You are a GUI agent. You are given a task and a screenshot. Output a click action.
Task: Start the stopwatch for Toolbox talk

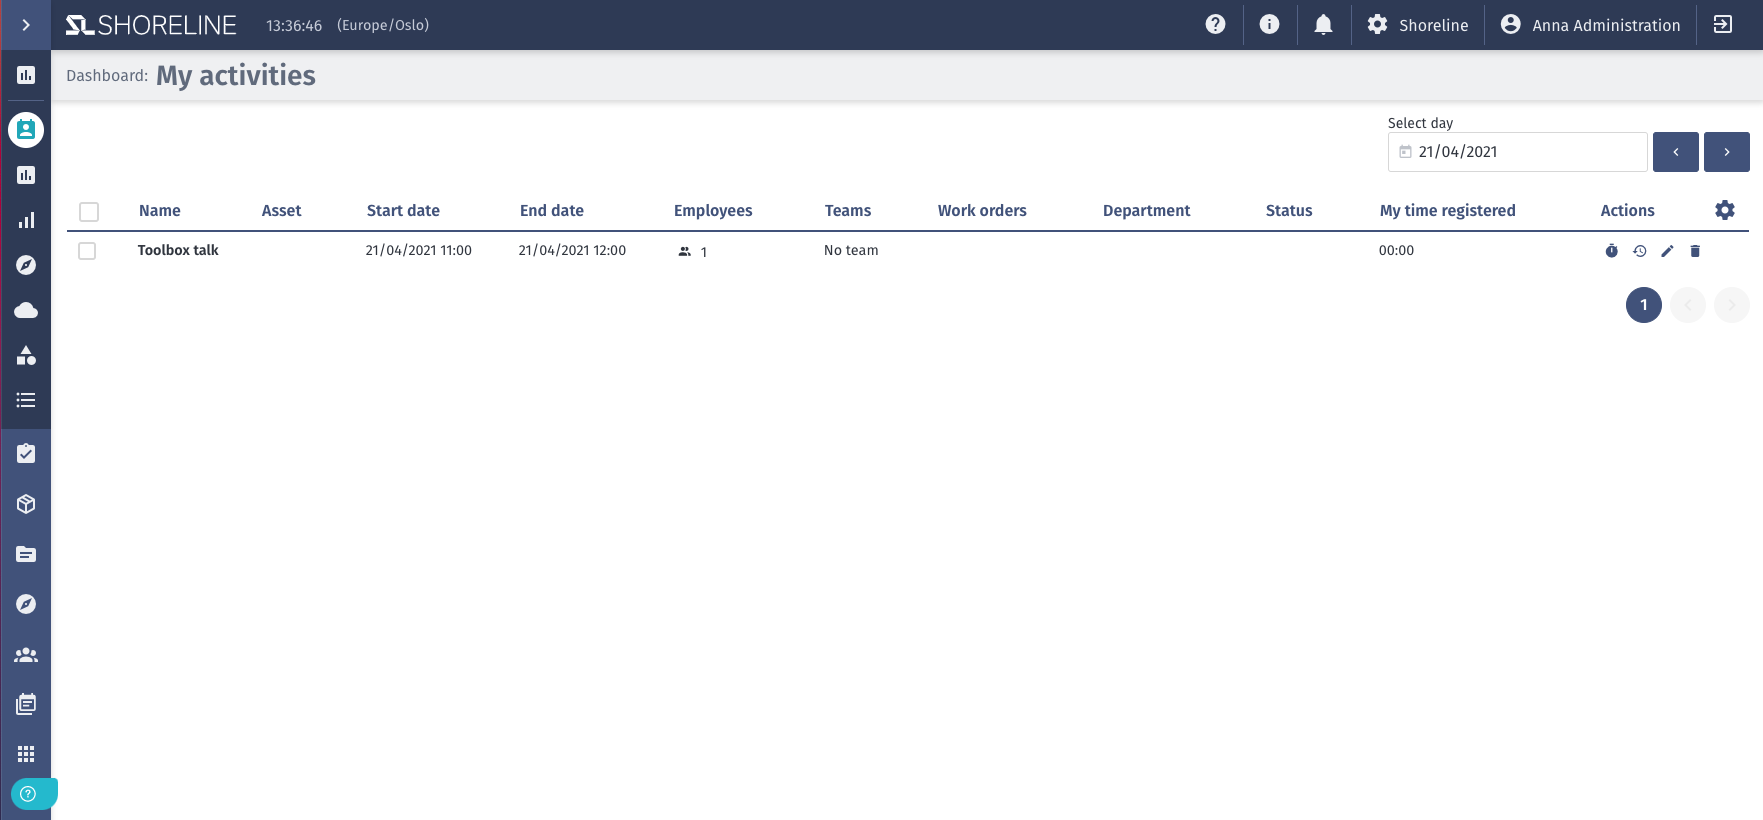(1611, 251)
